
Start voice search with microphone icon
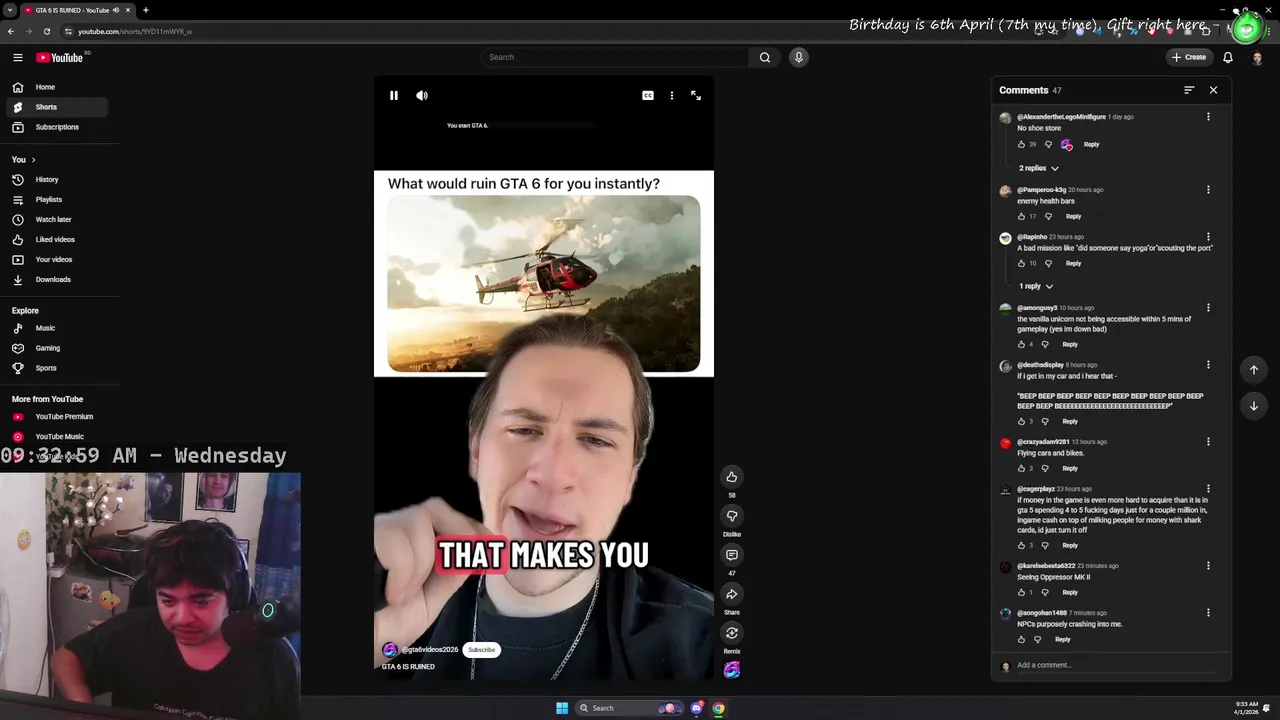click(798, 57)
